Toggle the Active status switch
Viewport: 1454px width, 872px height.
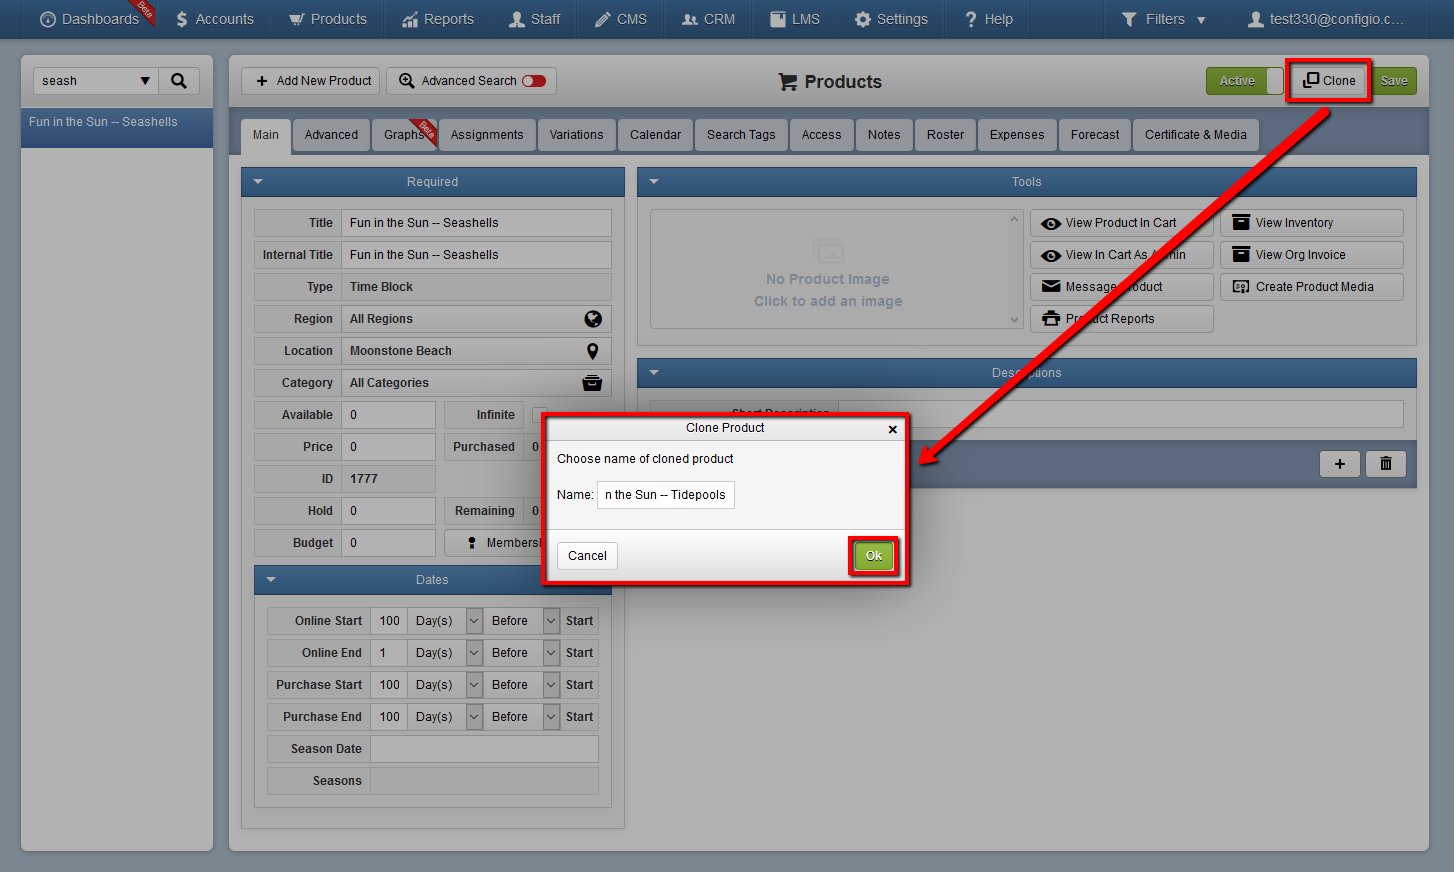pos(1245,81)
